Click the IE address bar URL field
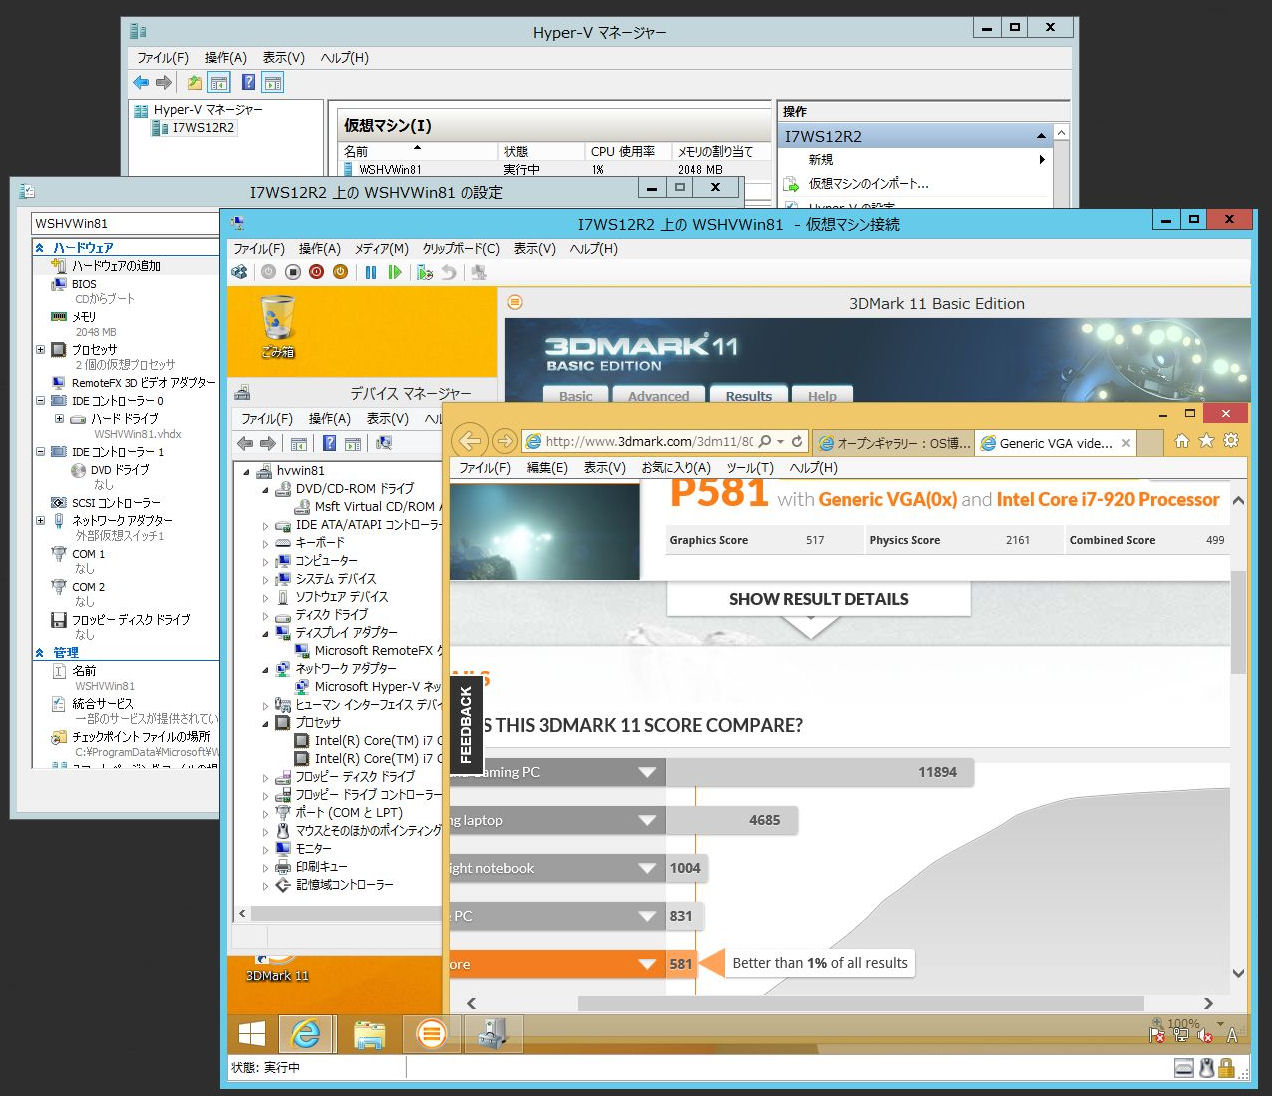Viewport: 1272px width, 1096px height. pyautogui.click(x=650, y=441)
